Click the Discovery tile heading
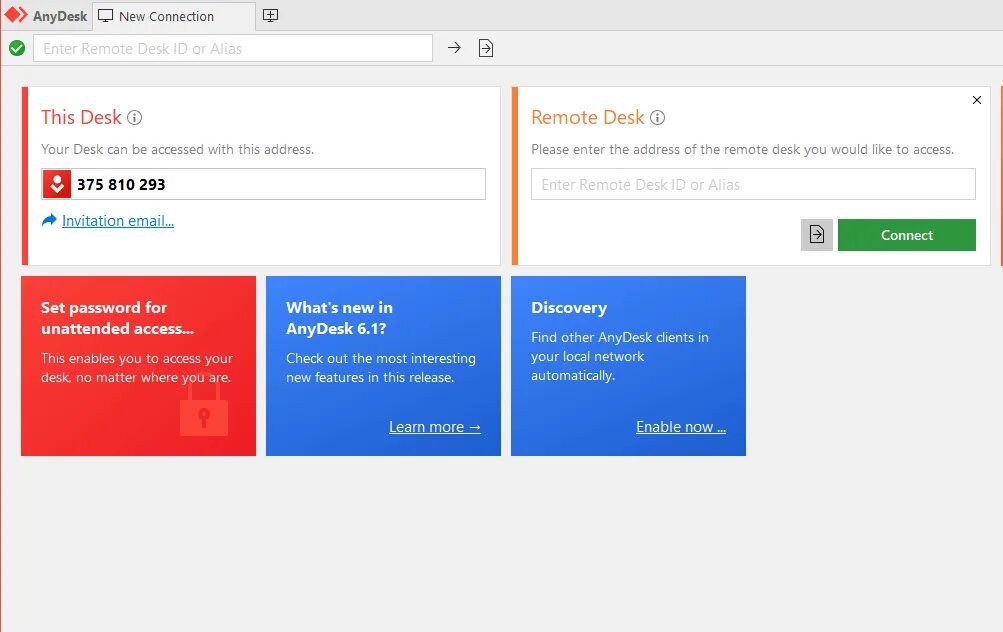The image size is (1003, 632). click(x=569, y=308)
